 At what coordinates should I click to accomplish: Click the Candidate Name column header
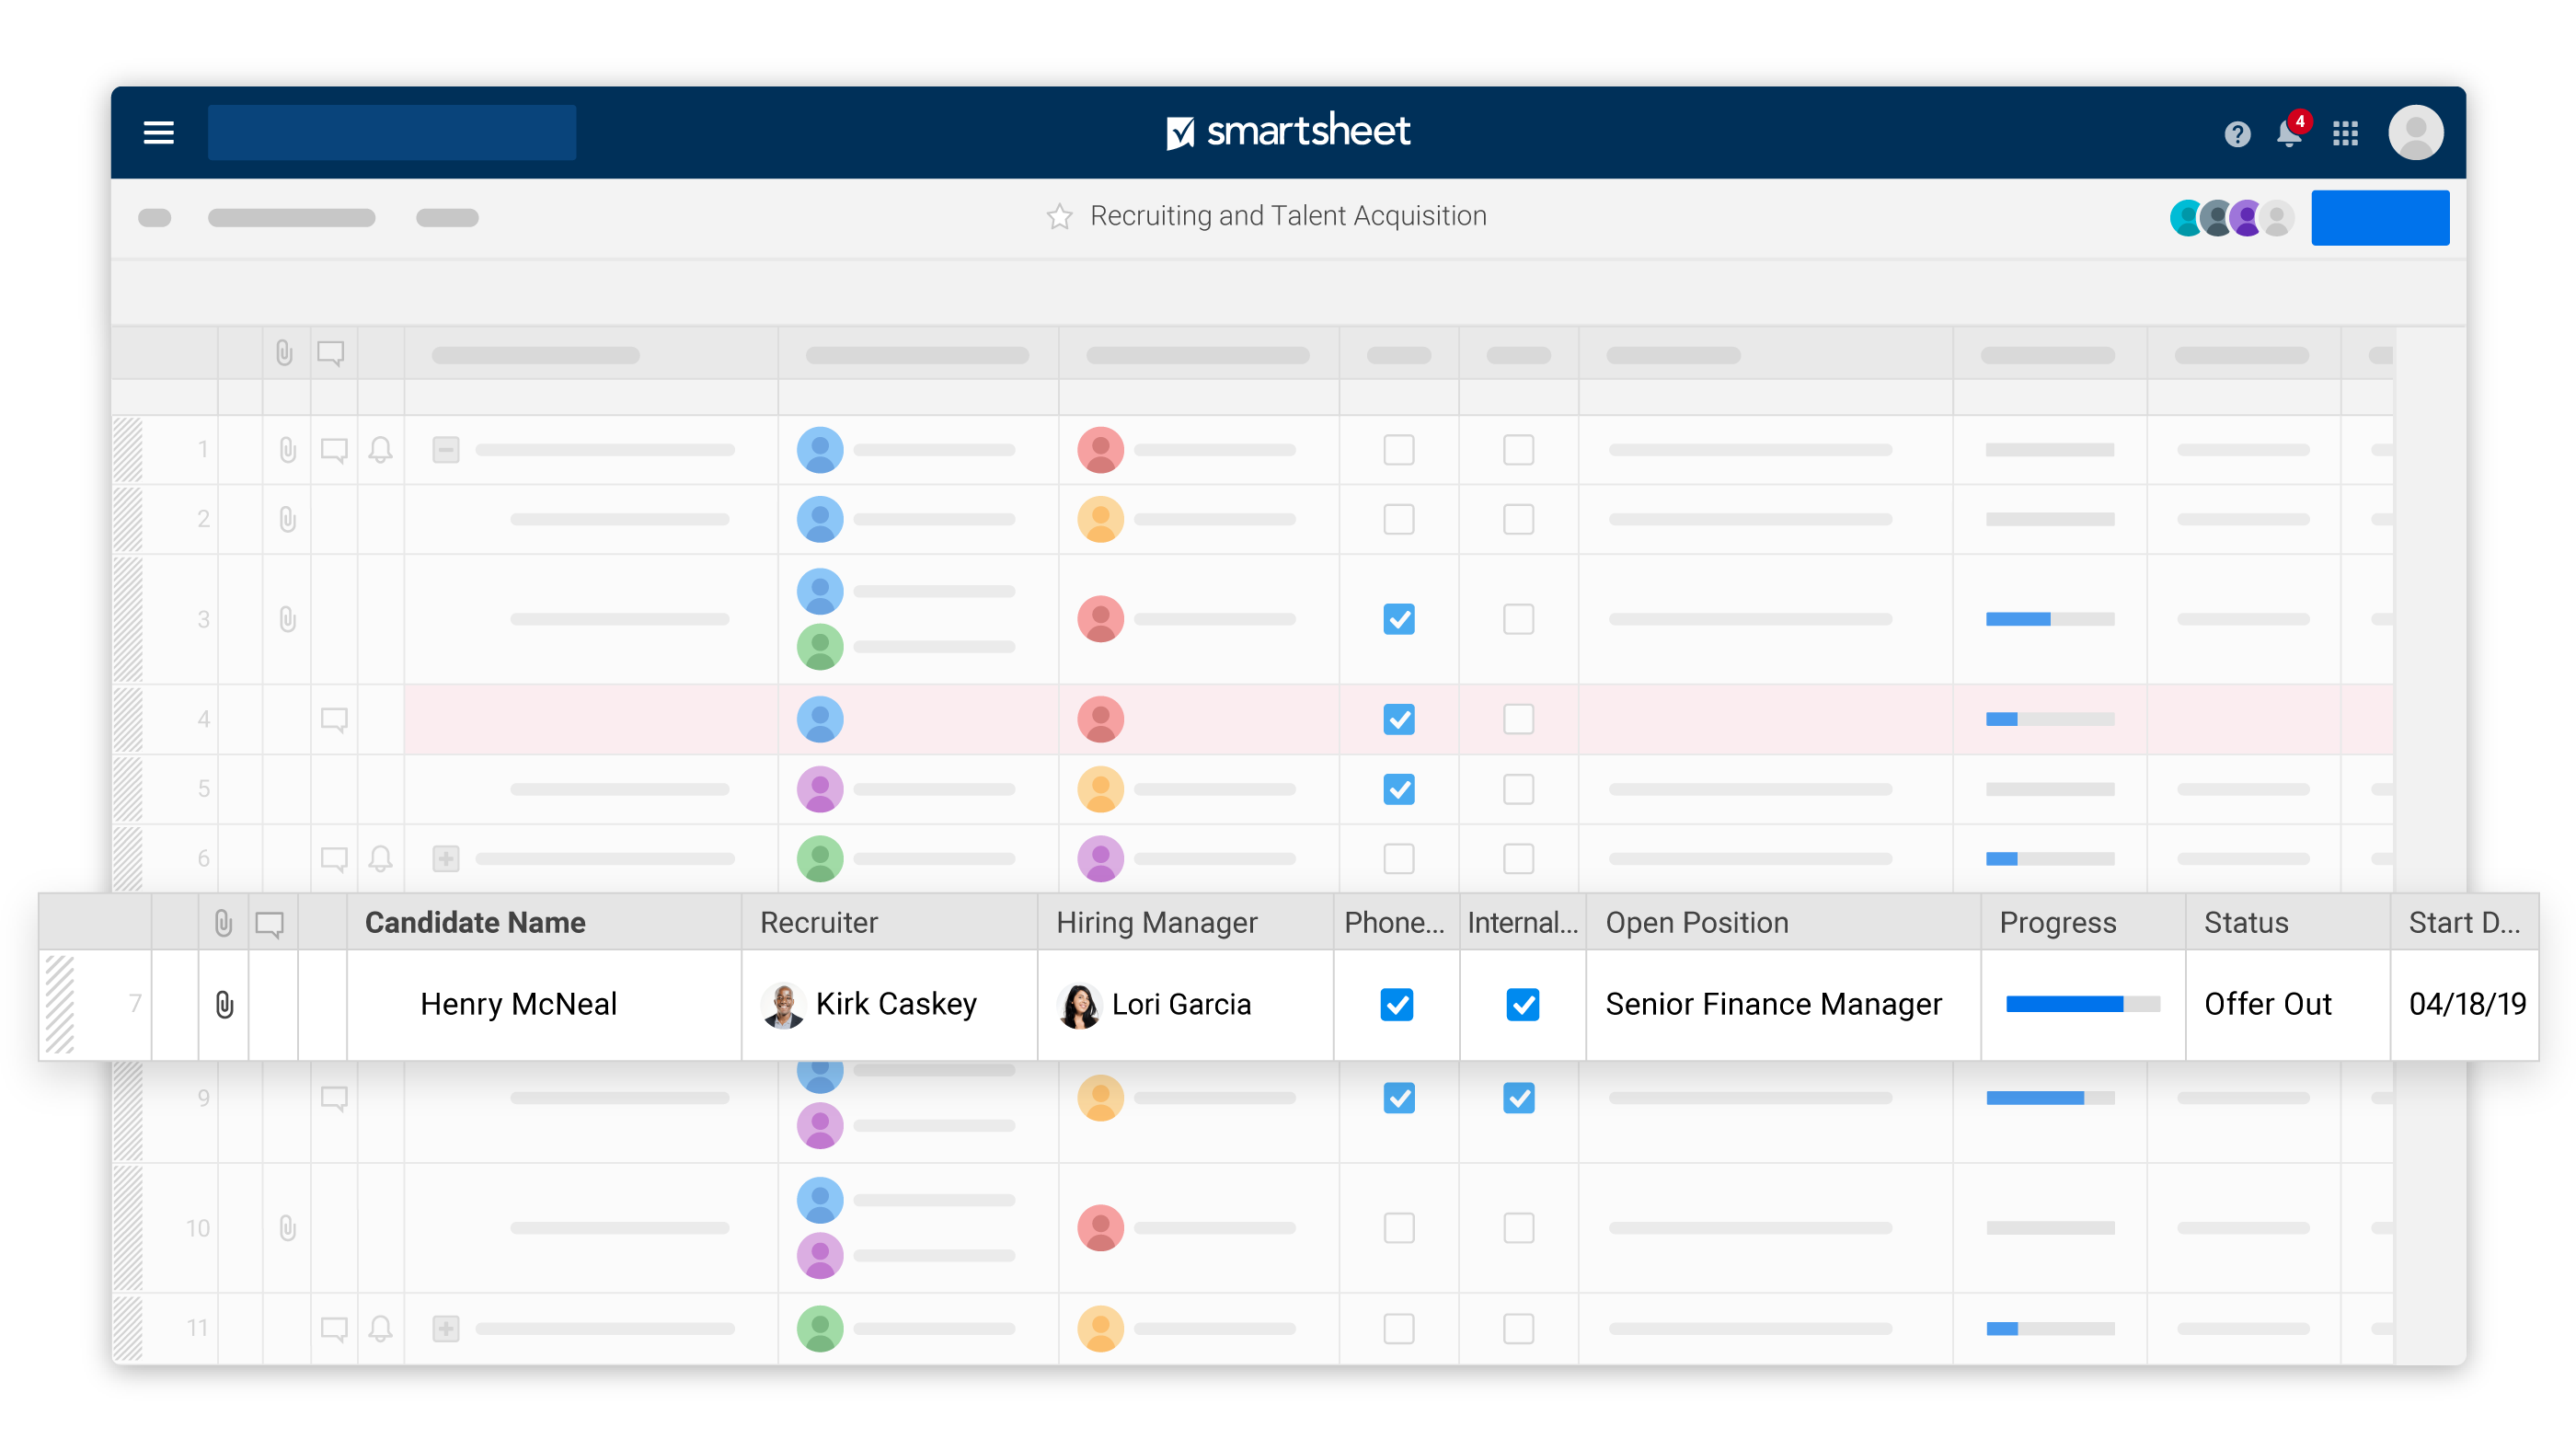tap(475, 922)
